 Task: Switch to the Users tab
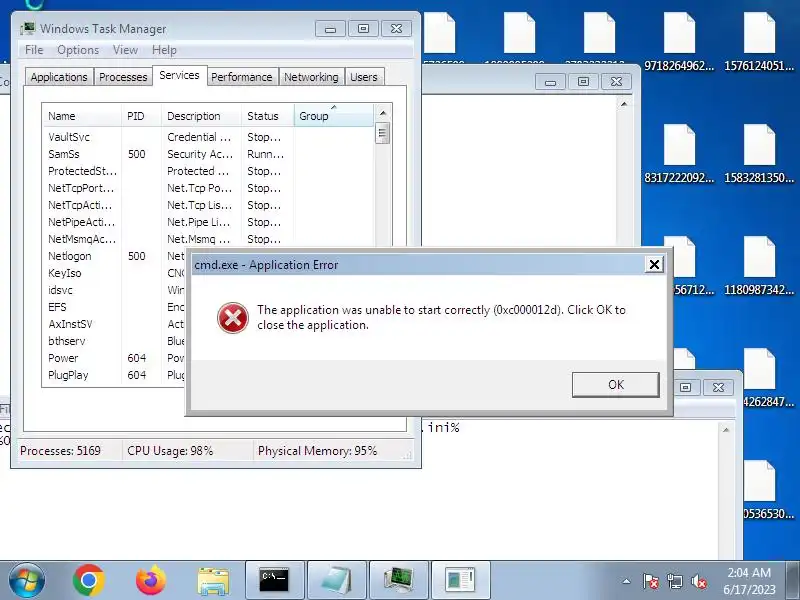click(364, 77)
